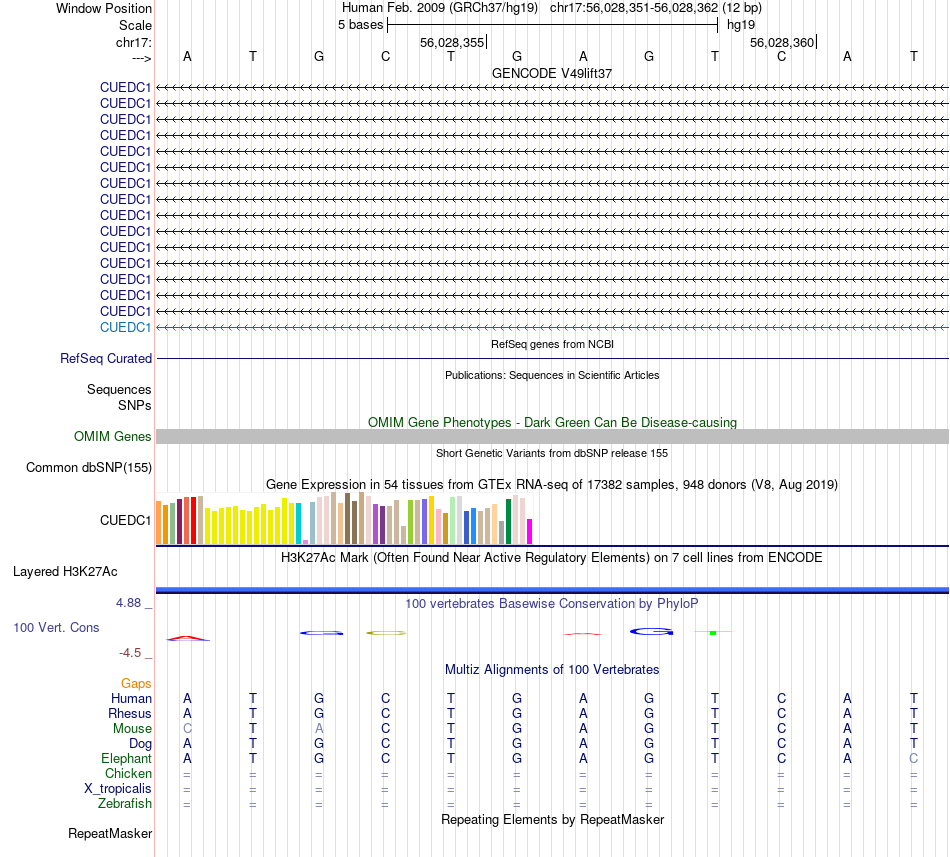The height and width of the screenshot is (857, 950).
Task: Open 'RefSeq genes from NCBI' track title
Action: pos(552,344)
